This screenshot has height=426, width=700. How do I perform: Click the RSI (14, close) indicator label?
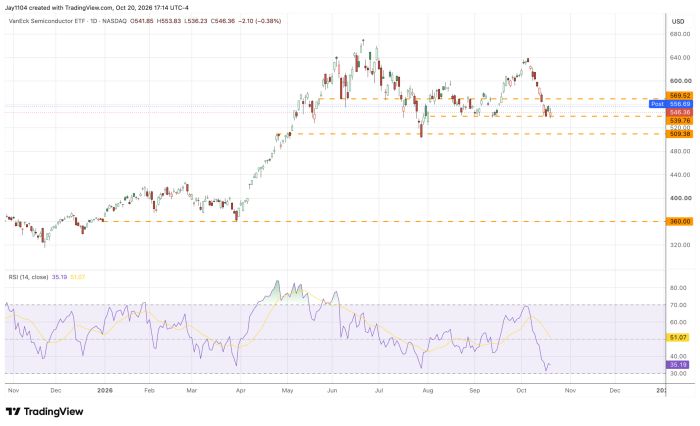click(x=28, y=277)
